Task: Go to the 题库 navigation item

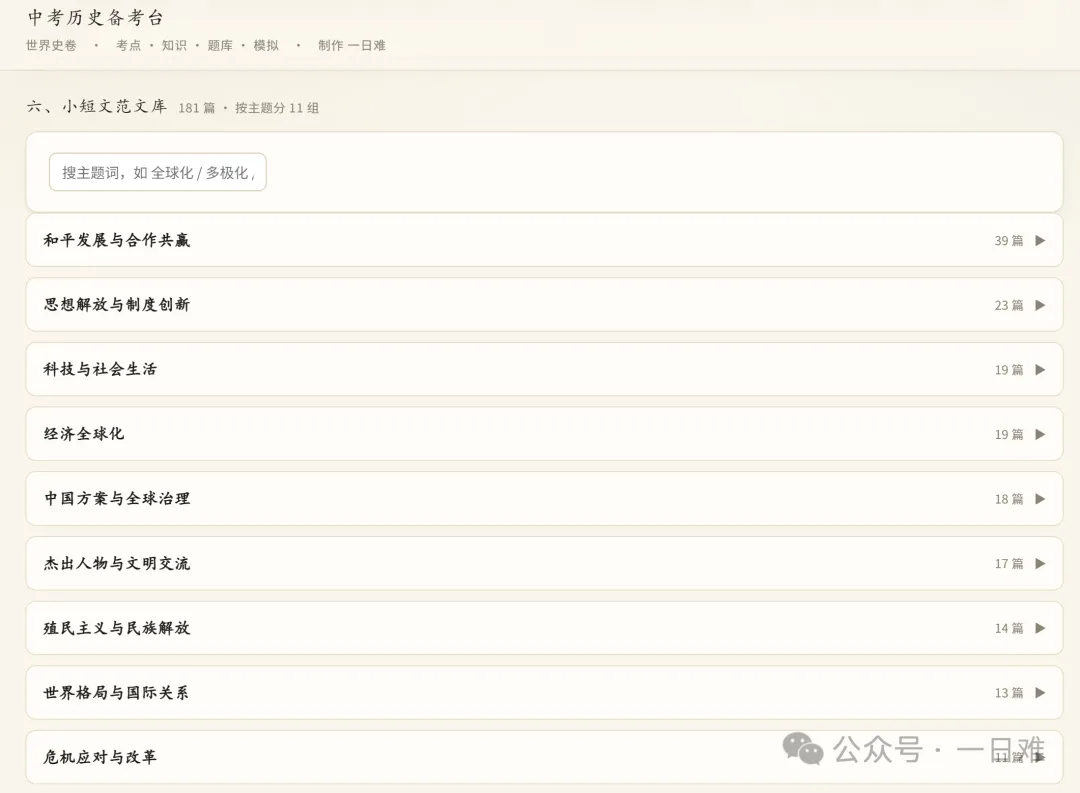Action: 220,45
